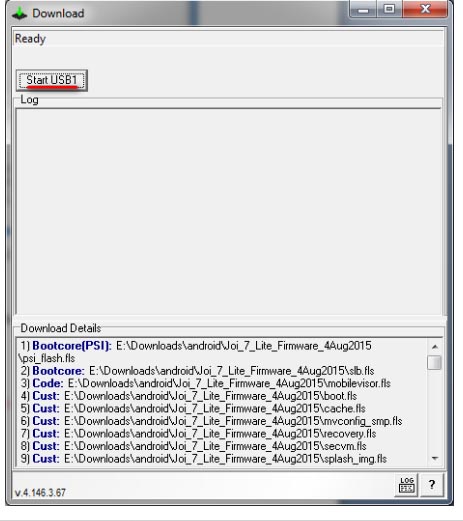This screenshot has height=521, width=463.
Task: Click inside the empty Log area
Action: (x=229, y=211)
